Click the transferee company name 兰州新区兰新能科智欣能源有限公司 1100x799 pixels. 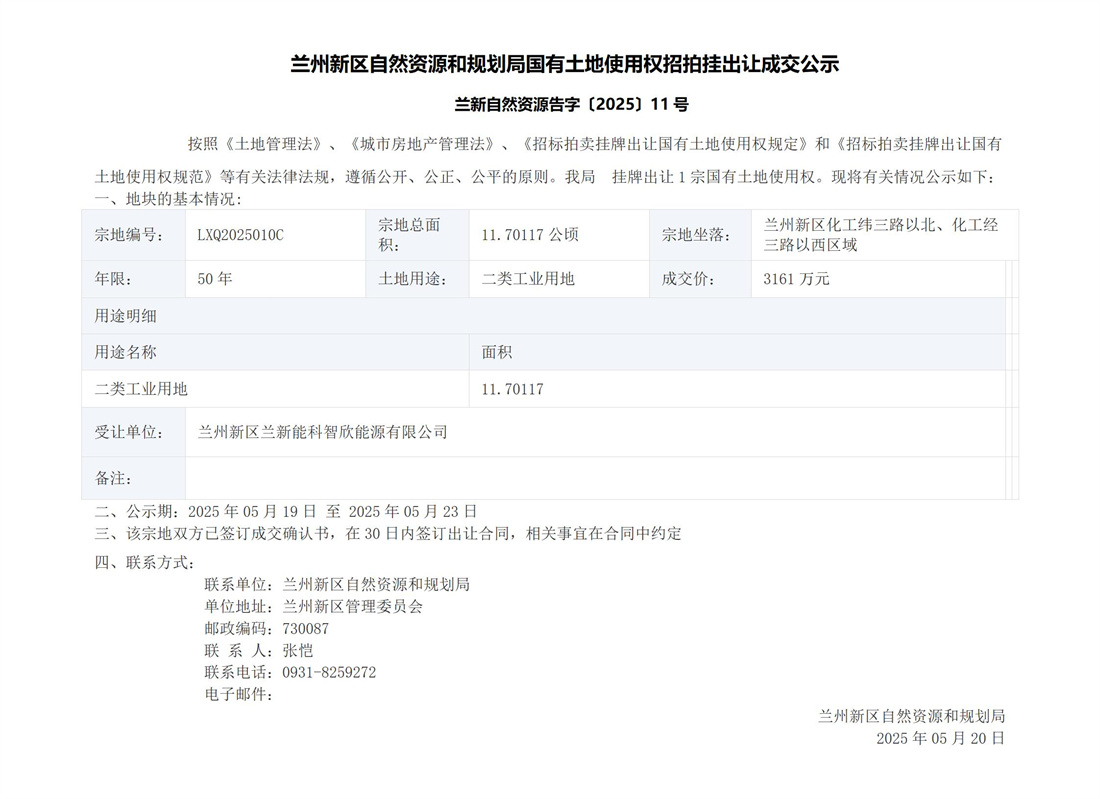tap(322, 432)
